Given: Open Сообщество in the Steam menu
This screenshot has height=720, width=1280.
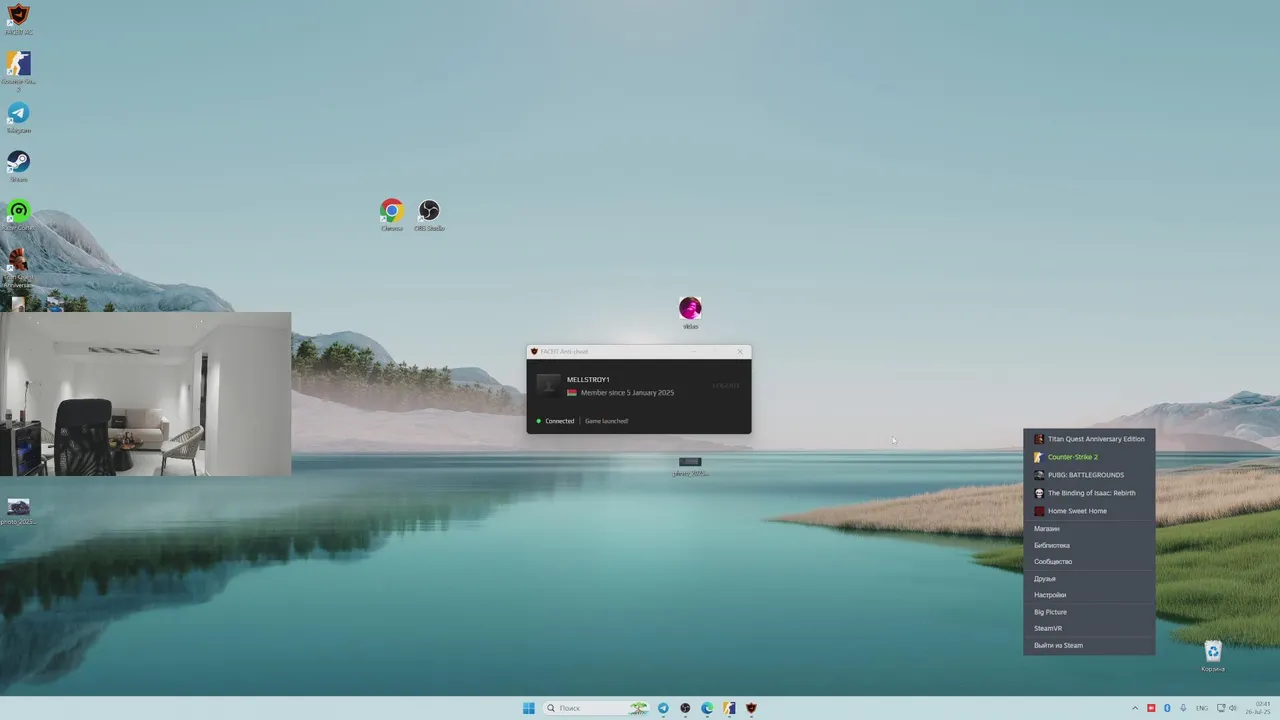Looking at the screenshot, I should point(1089,562).
